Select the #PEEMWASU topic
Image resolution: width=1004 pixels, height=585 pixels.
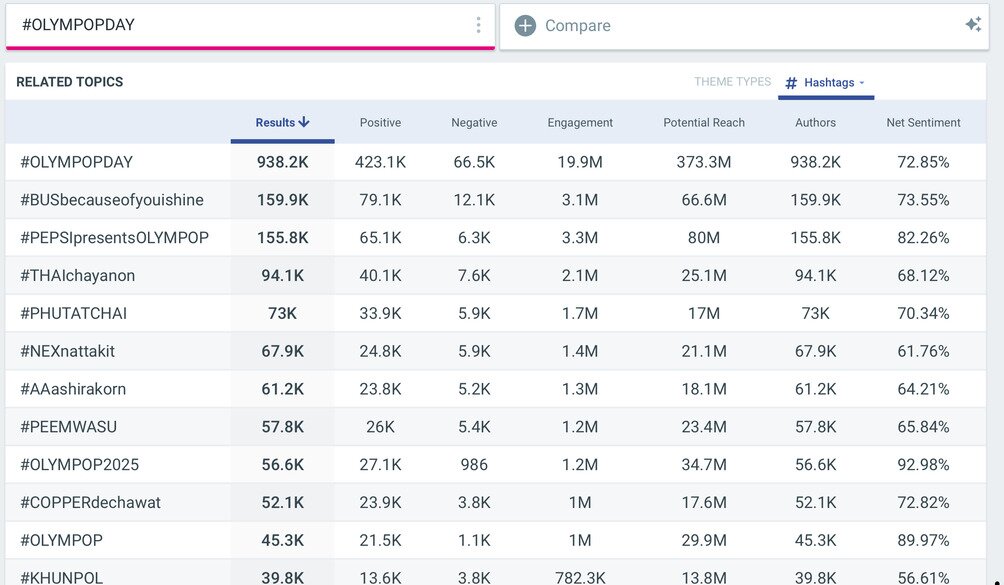point(69,426)
